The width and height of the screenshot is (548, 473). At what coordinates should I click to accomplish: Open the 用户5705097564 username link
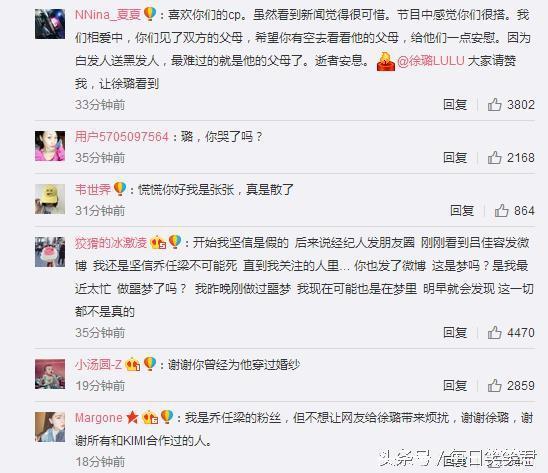[122, 137]
